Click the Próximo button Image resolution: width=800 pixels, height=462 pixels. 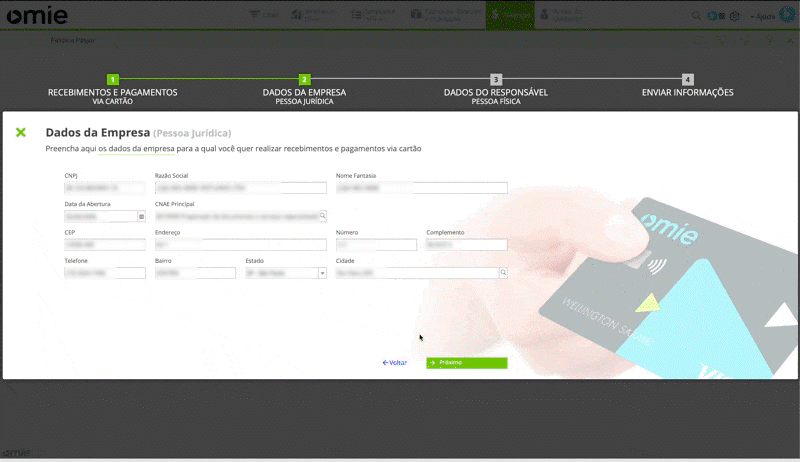(466, 363)
